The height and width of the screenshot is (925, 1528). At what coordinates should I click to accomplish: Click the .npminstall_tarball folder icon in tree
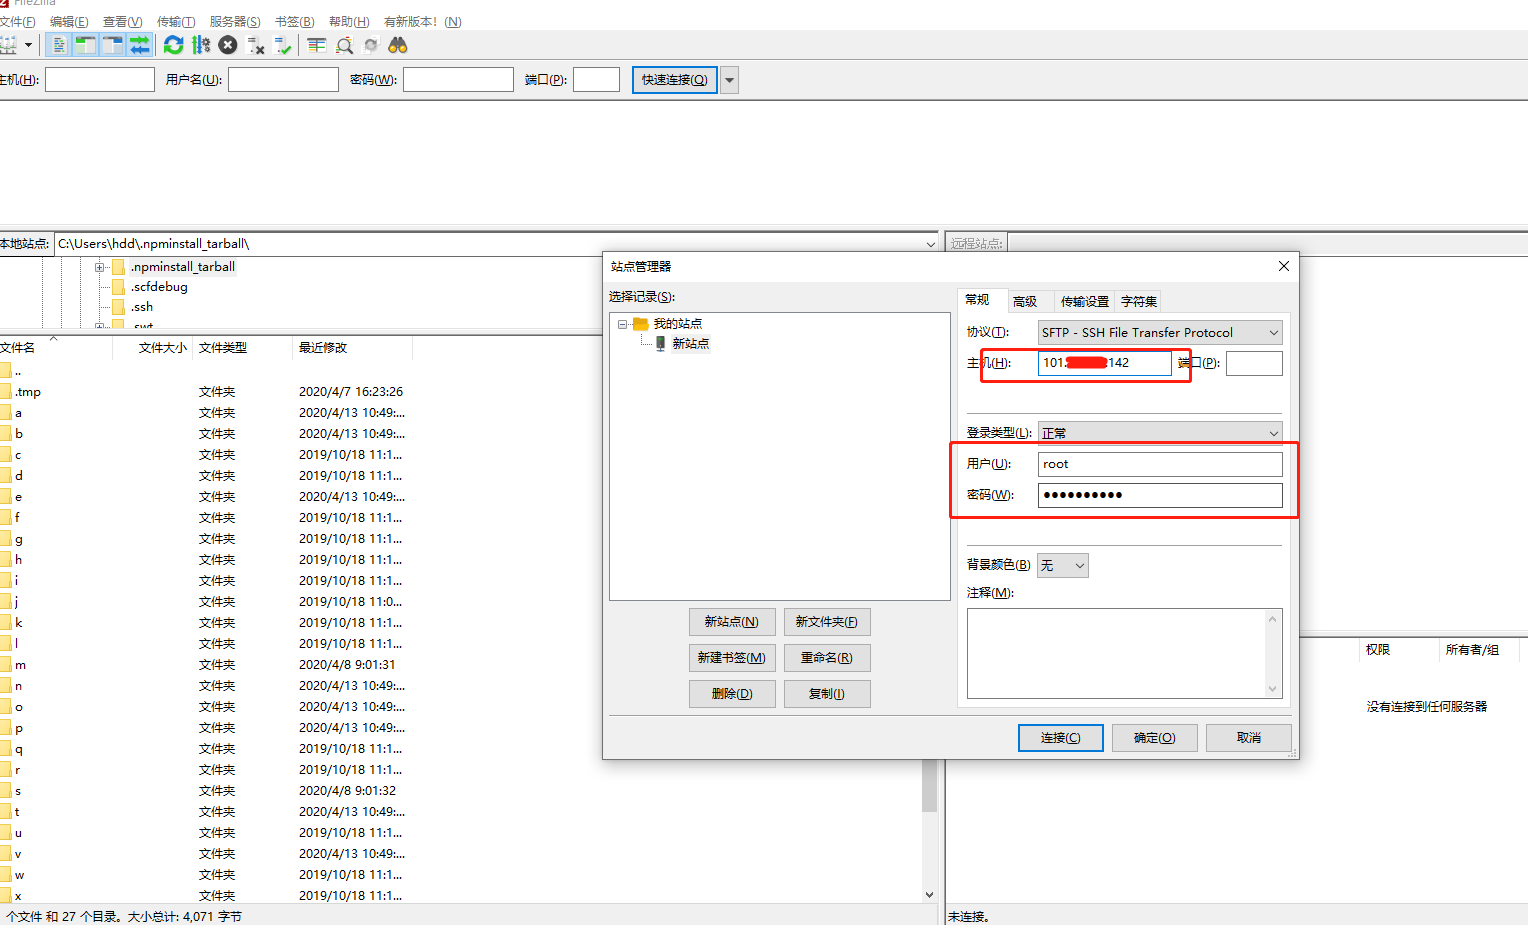(x=119, y=267)
